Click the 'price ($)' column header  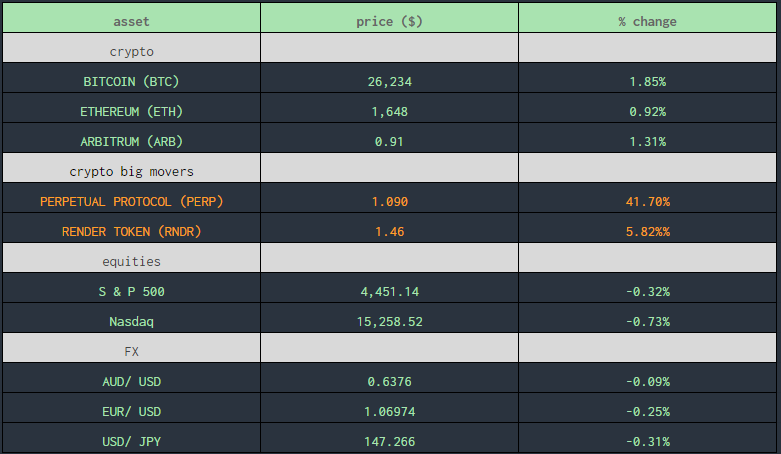pos(390,18)
